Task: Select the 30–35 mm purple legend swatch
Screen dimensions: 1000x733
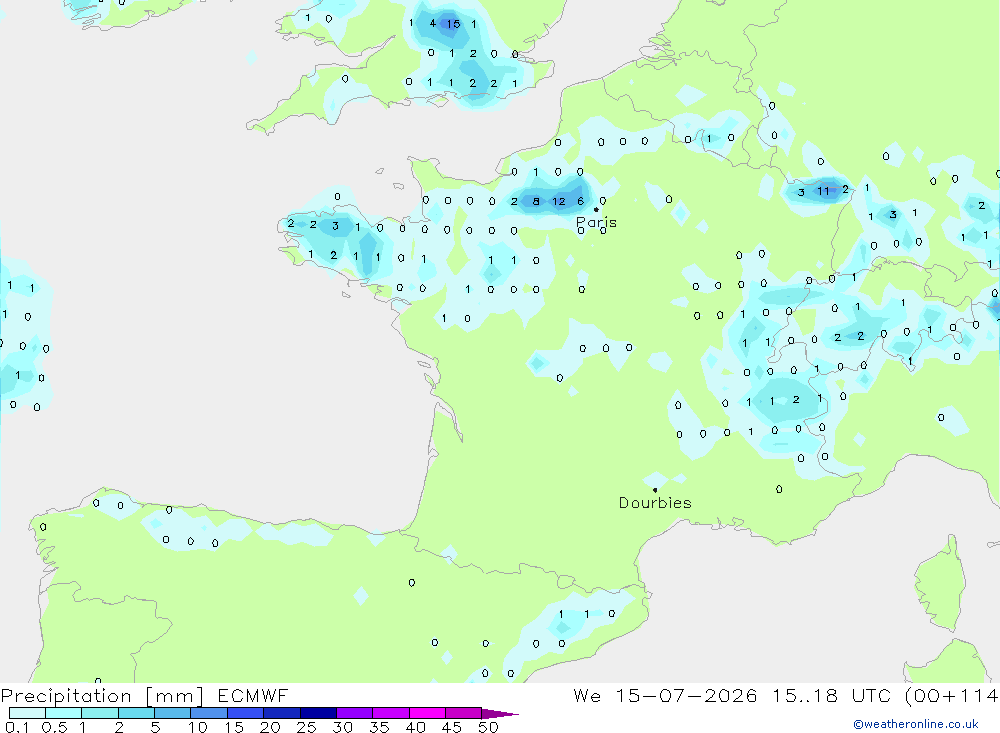Action: tap(354, 713)
